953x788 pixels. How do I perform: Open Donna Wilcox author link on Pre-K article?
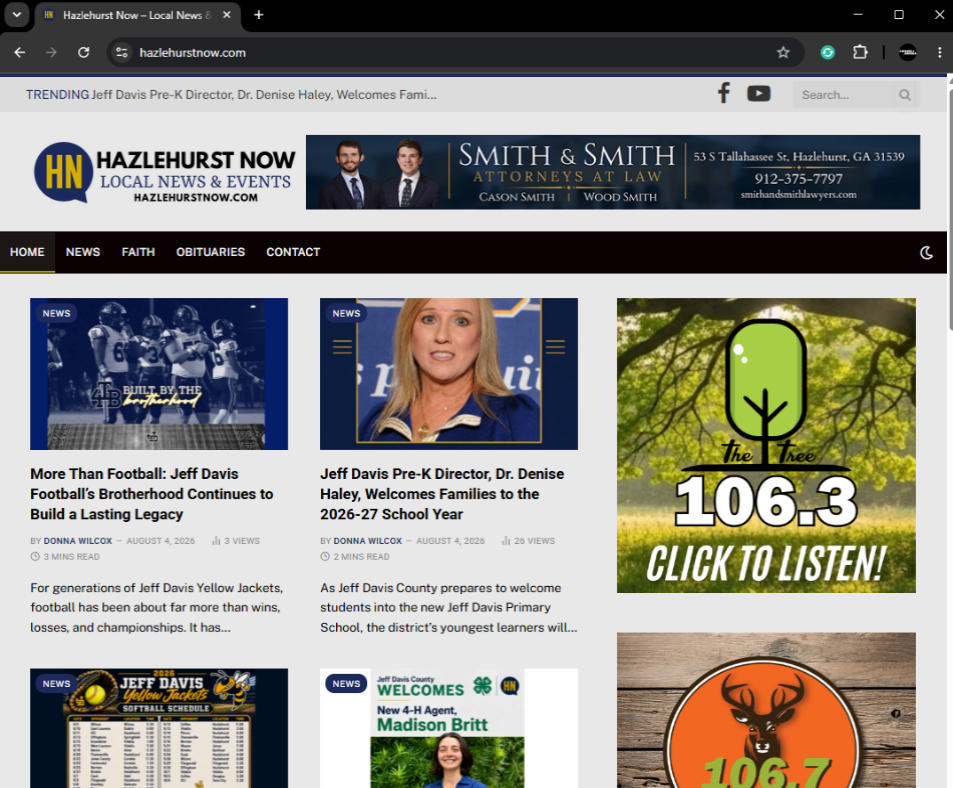tap(368, 541)
